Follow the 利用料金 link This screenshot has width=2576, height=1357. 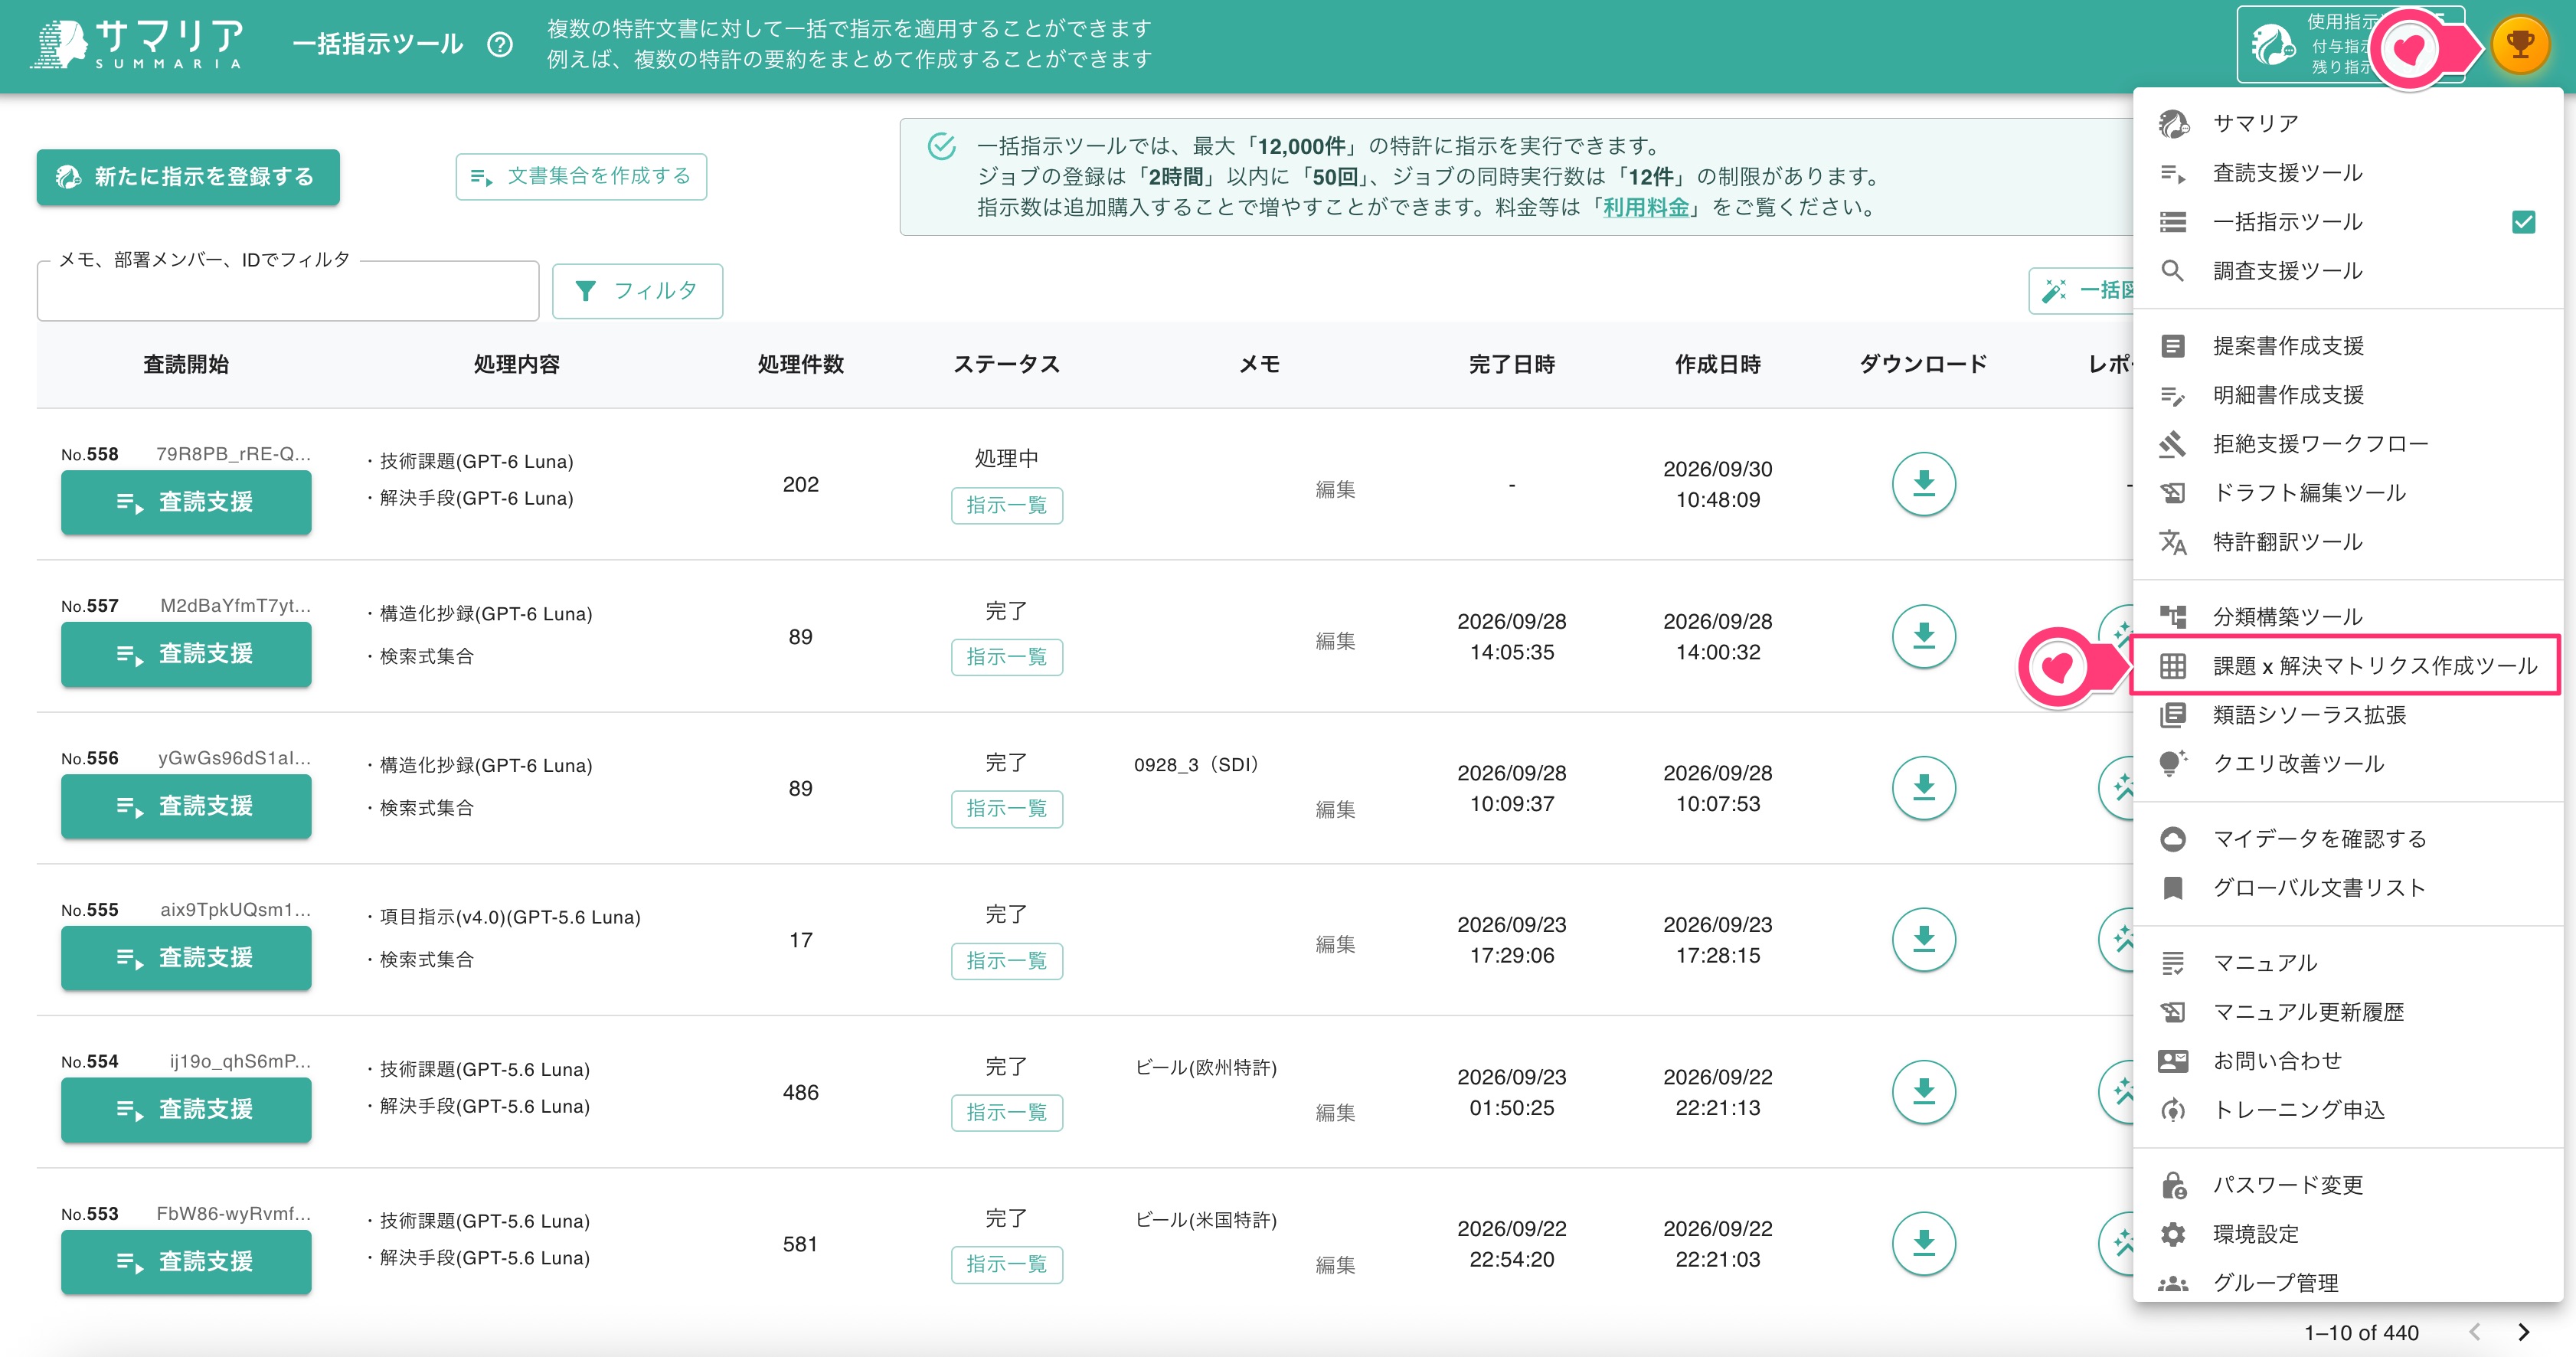point(1646,207)
